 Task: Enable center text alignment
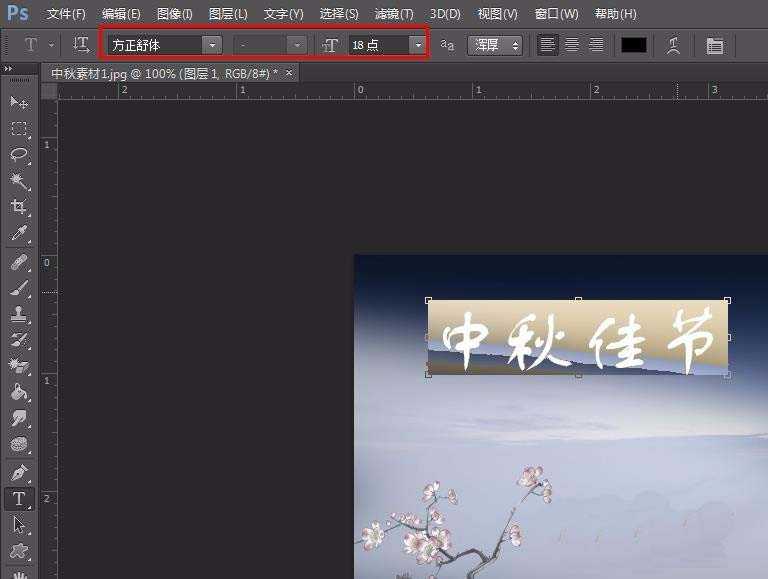click(572, 45)
